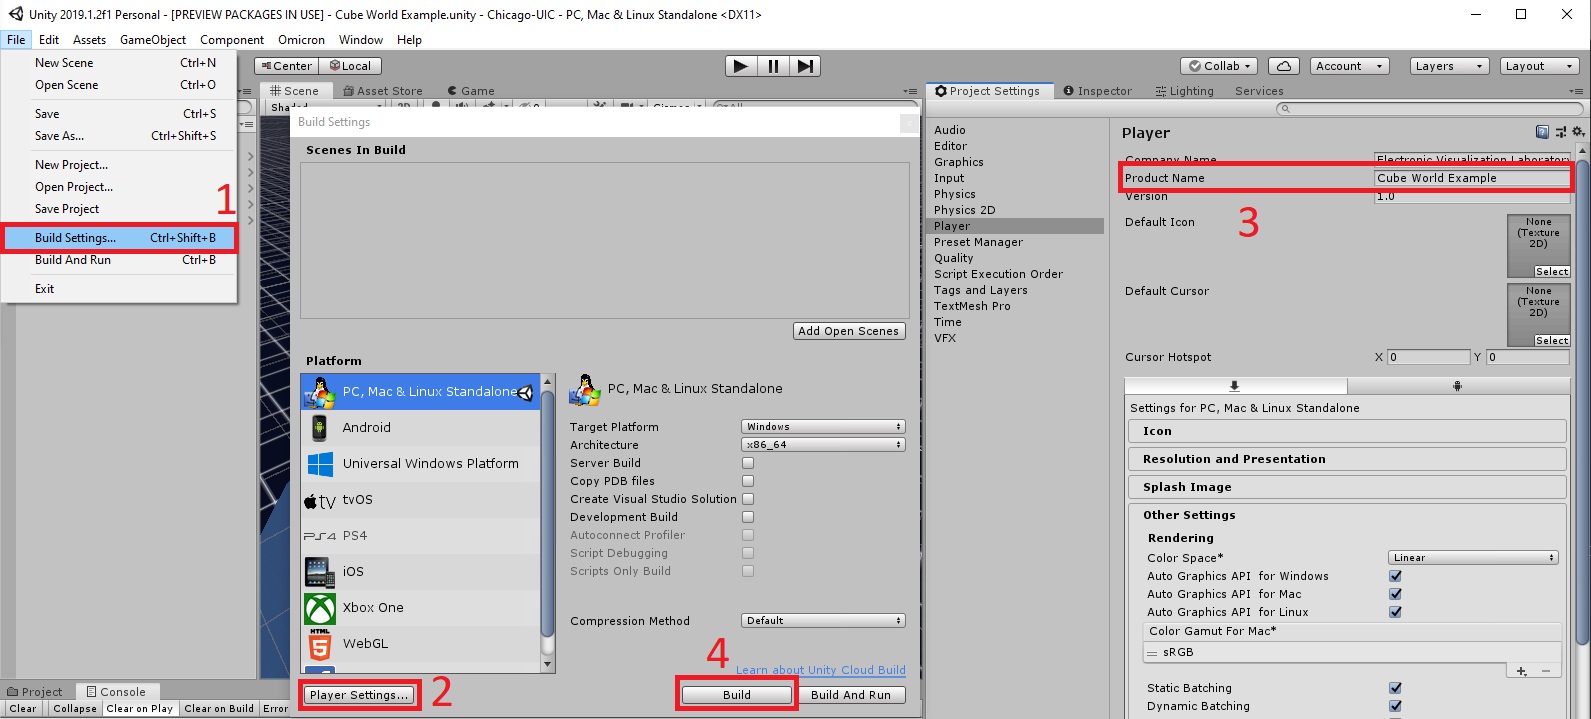Viewport: 1591px width, 719px height.
Task: Select the PC, Mac & Linux Standalone platform
Action: 420,392
